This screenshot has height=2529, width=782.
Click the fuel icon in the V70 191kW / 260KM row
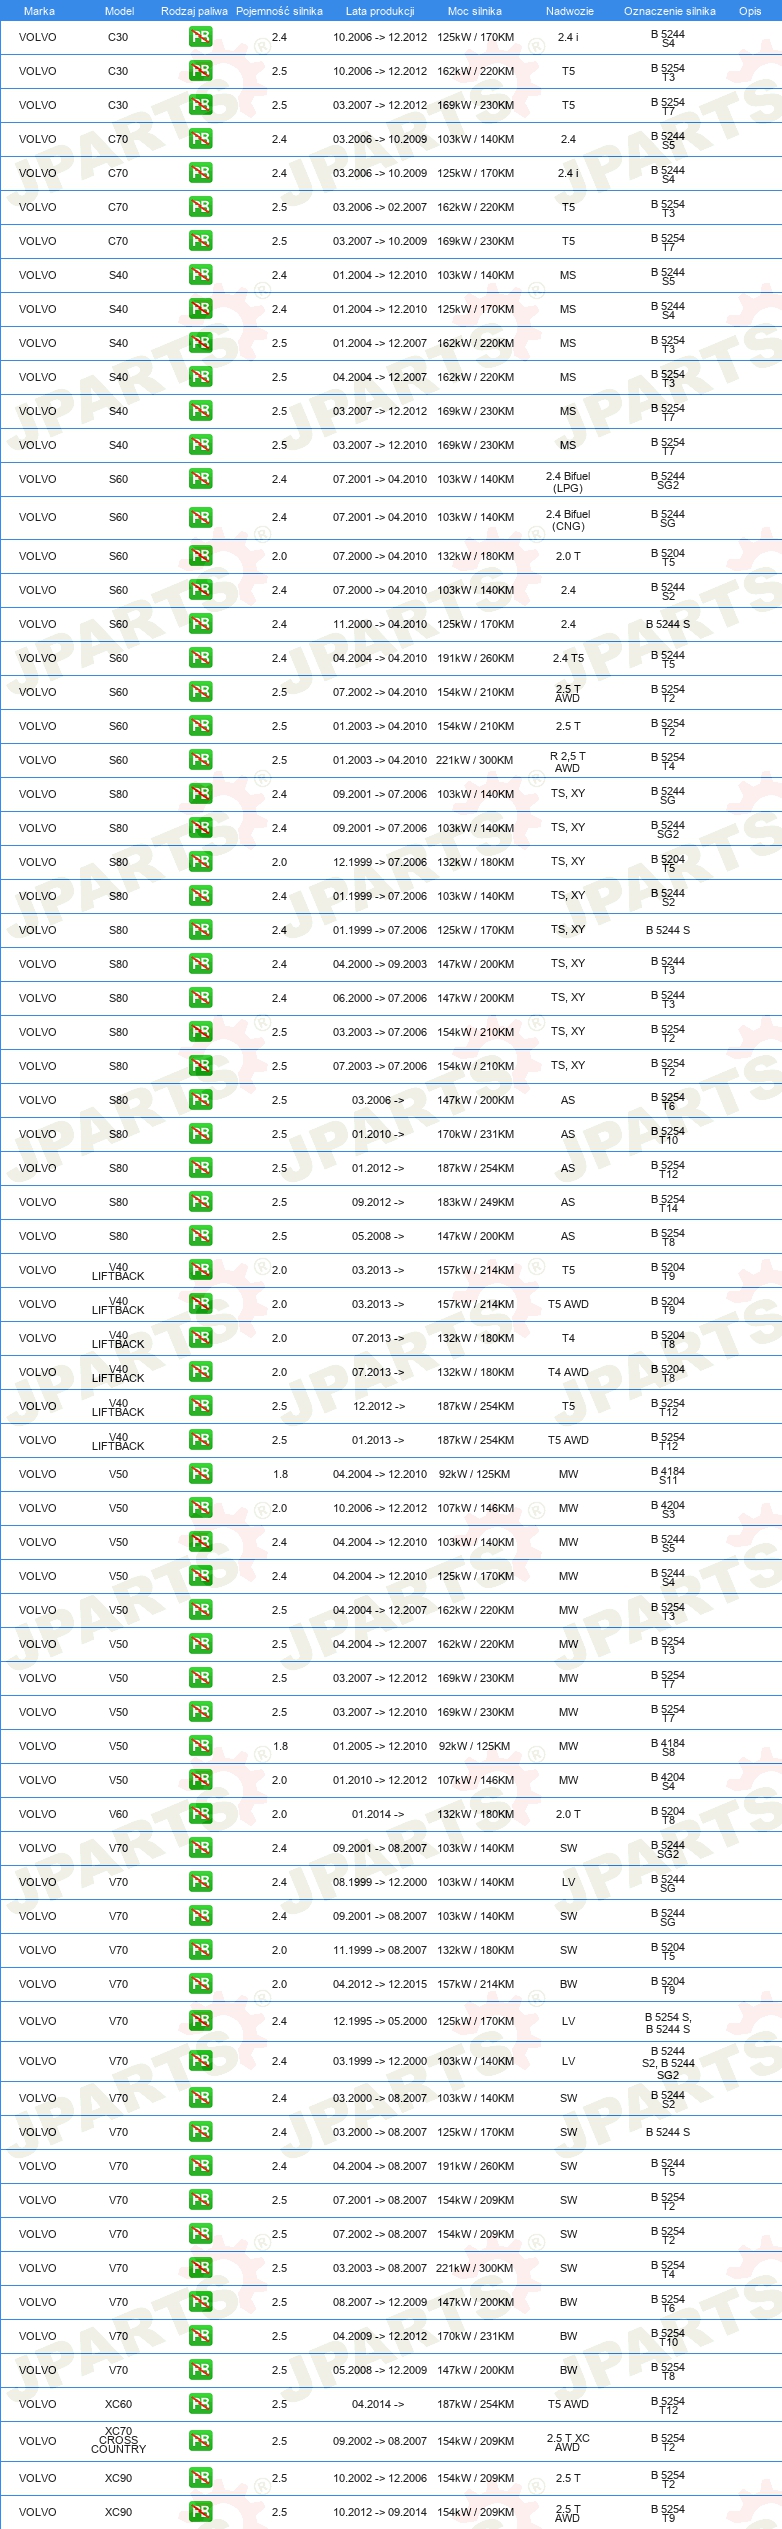[200, 2166]
